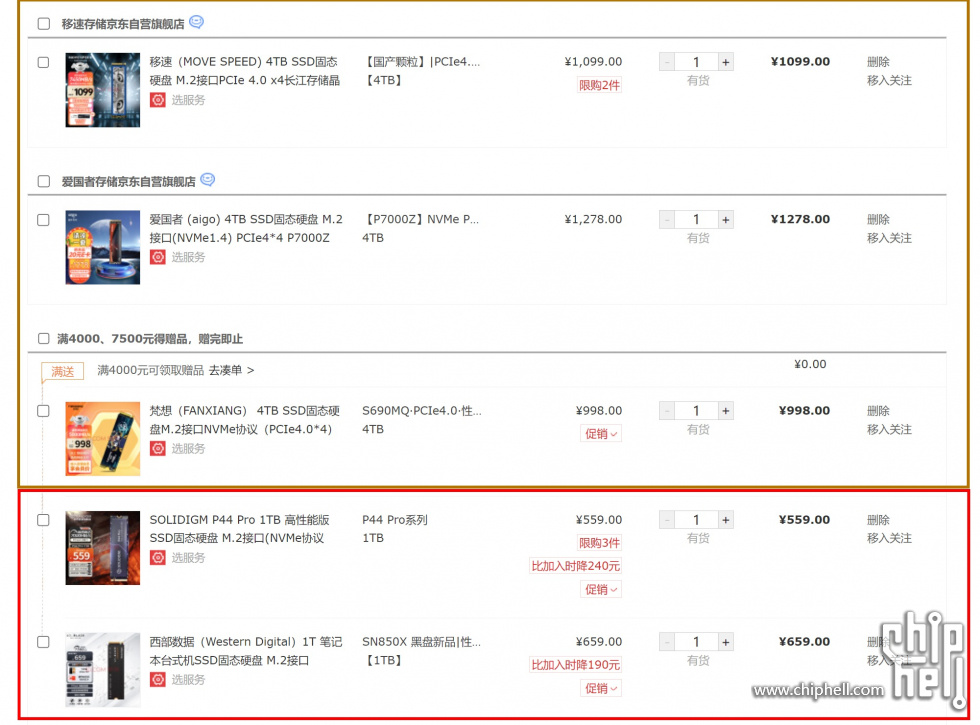
Task: Open Western Digital 1T SSD product title
Action: click(246, 651)
